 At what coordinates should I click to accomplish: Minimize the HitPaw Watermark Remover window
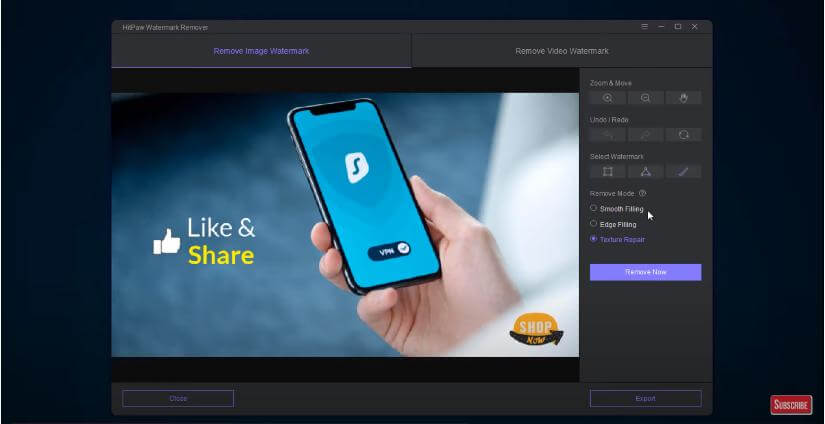[661, 26]
